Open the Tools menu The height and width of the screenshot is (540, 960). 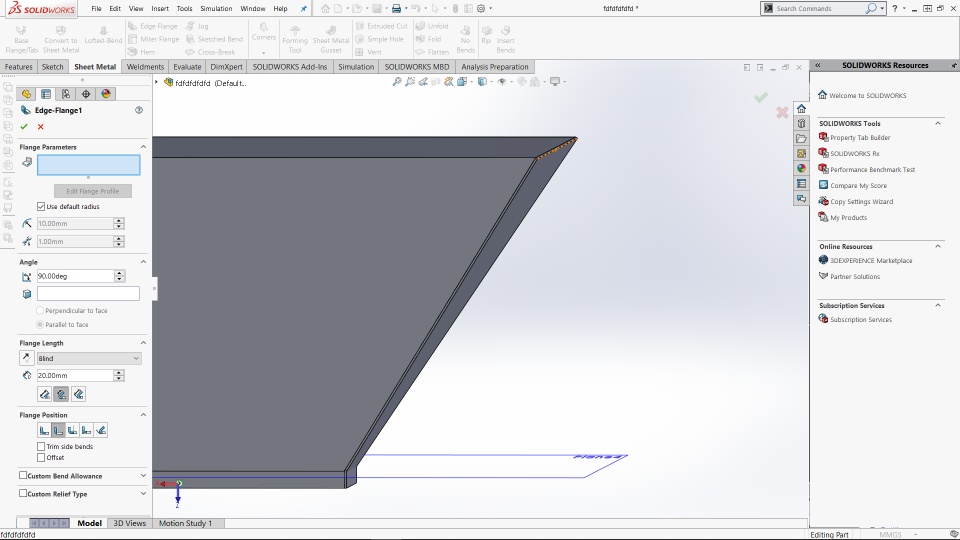pyautogui.click(x=184, y=9)
